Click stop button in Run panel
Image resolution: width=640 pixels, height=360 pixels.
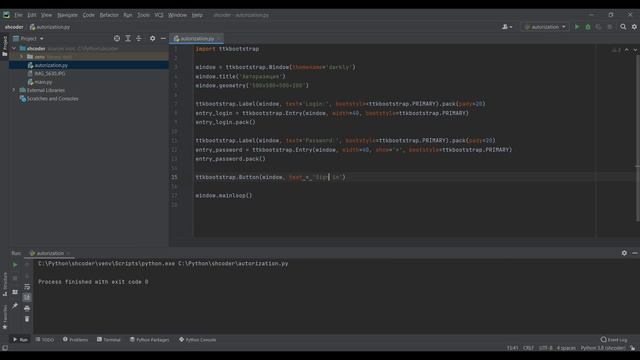[15, 278]
